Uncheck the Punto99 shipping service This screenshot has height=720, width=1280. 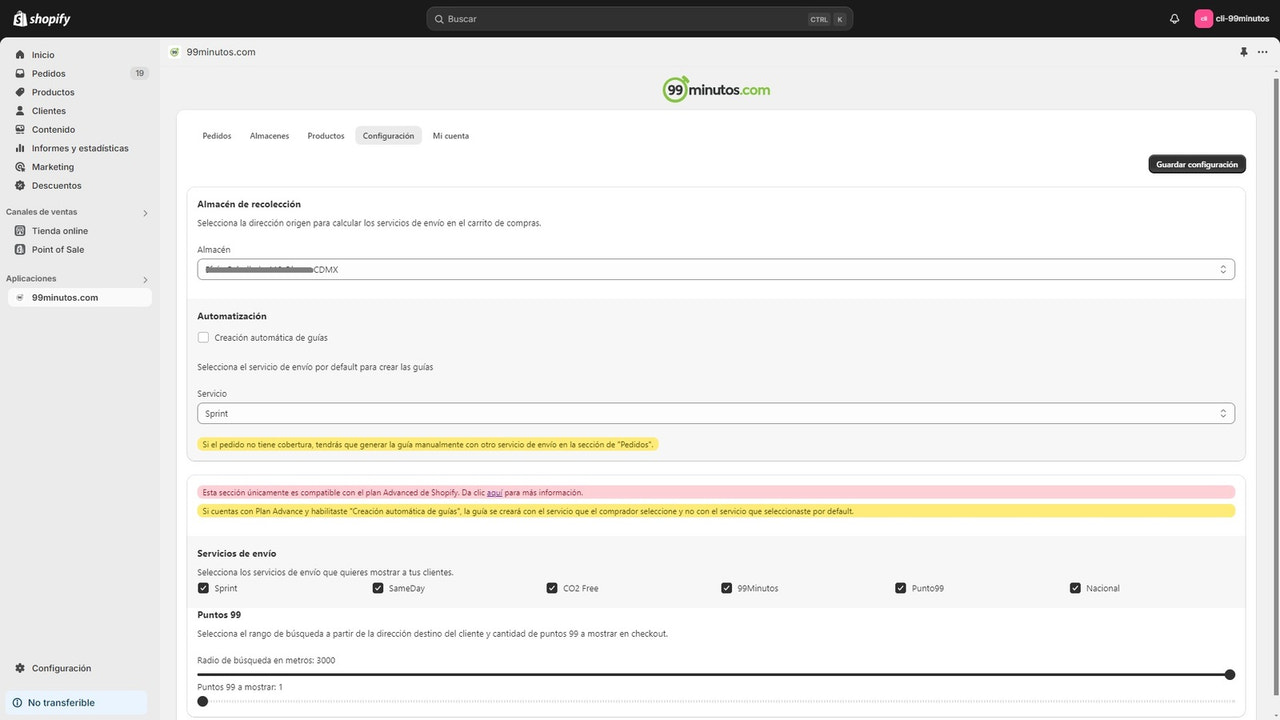(x=901, y=588)
